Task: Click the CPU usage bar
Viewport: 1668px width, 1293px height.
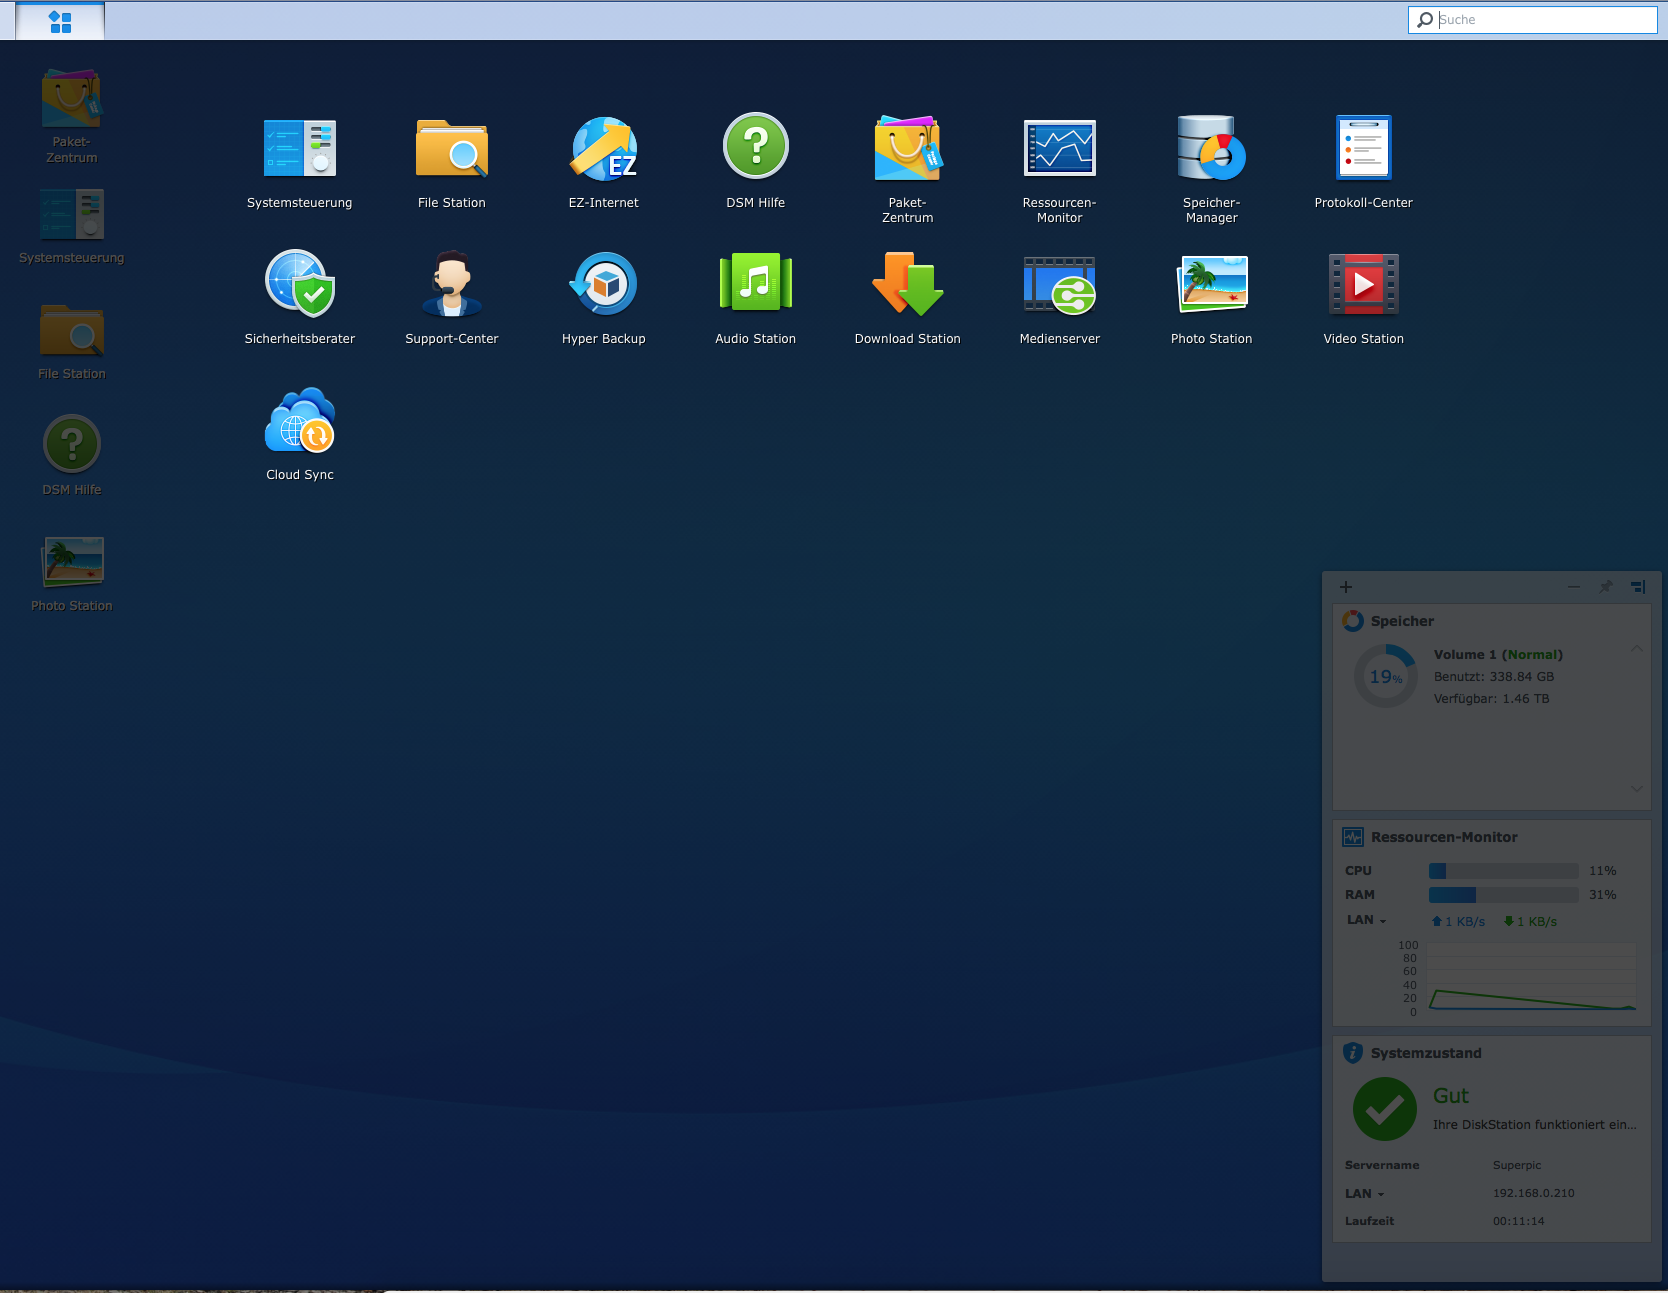Action: [x=1504, y=871]
